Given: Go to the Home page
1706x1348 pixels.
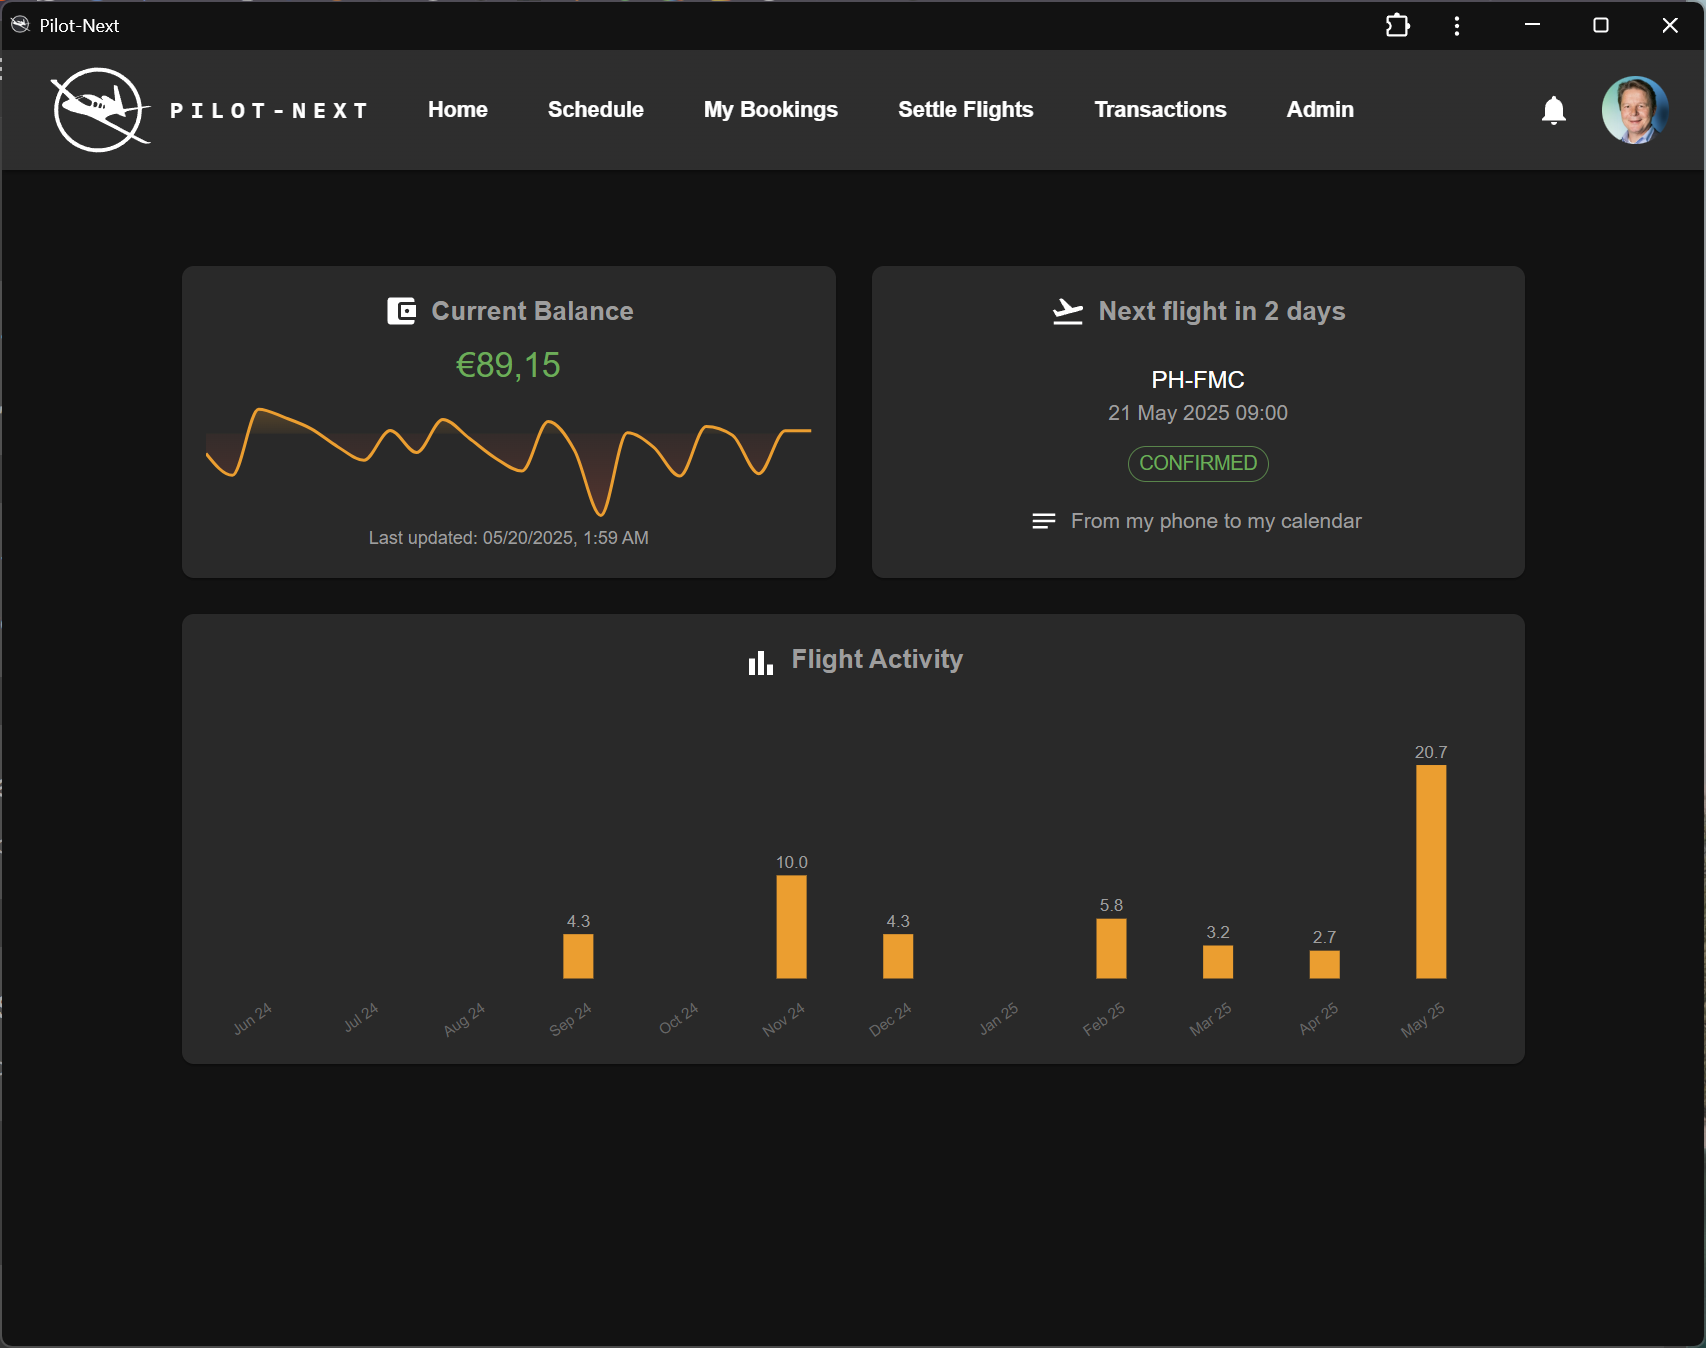Looking at the screenshot, I should (457, 110).
